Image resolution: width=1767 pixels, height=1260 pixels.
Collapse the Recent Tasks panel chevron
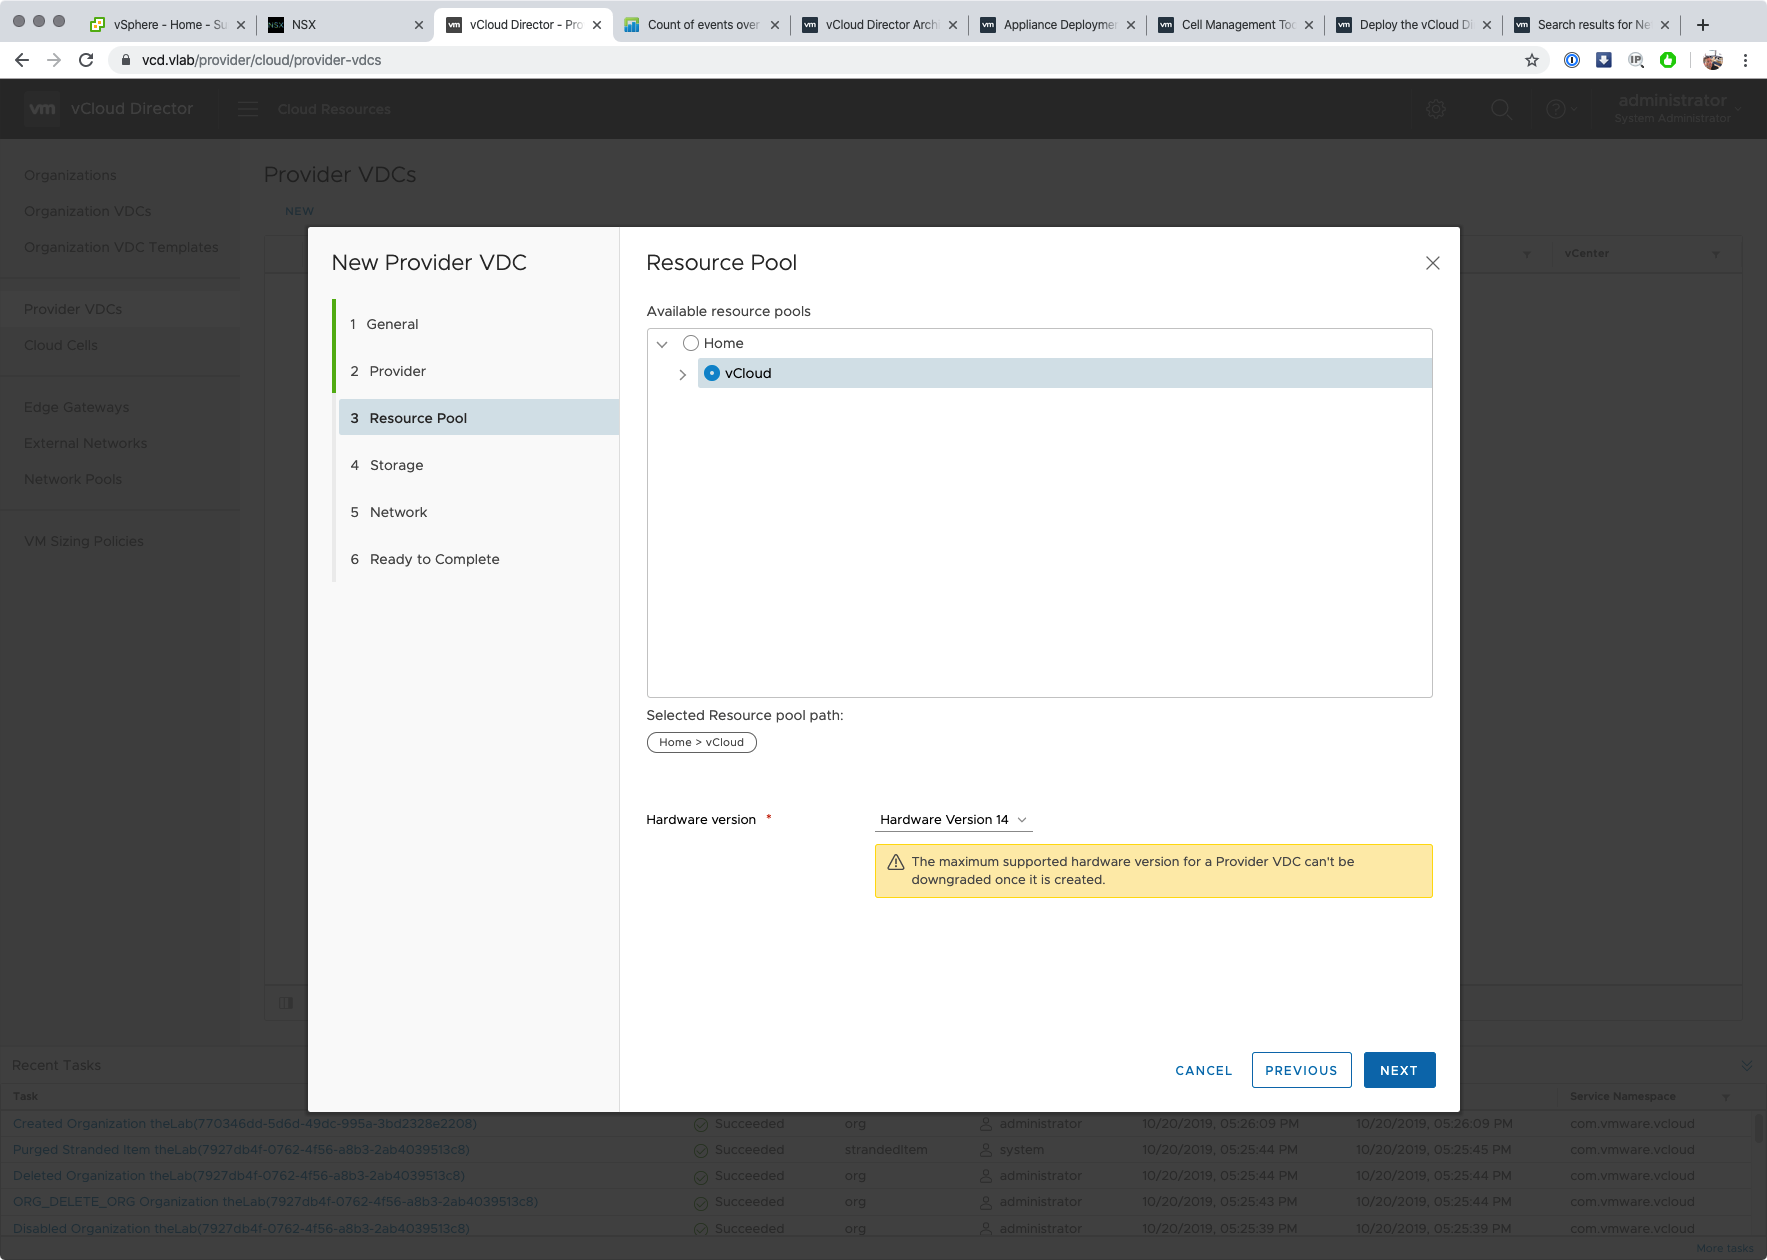coord(1747,1066)
